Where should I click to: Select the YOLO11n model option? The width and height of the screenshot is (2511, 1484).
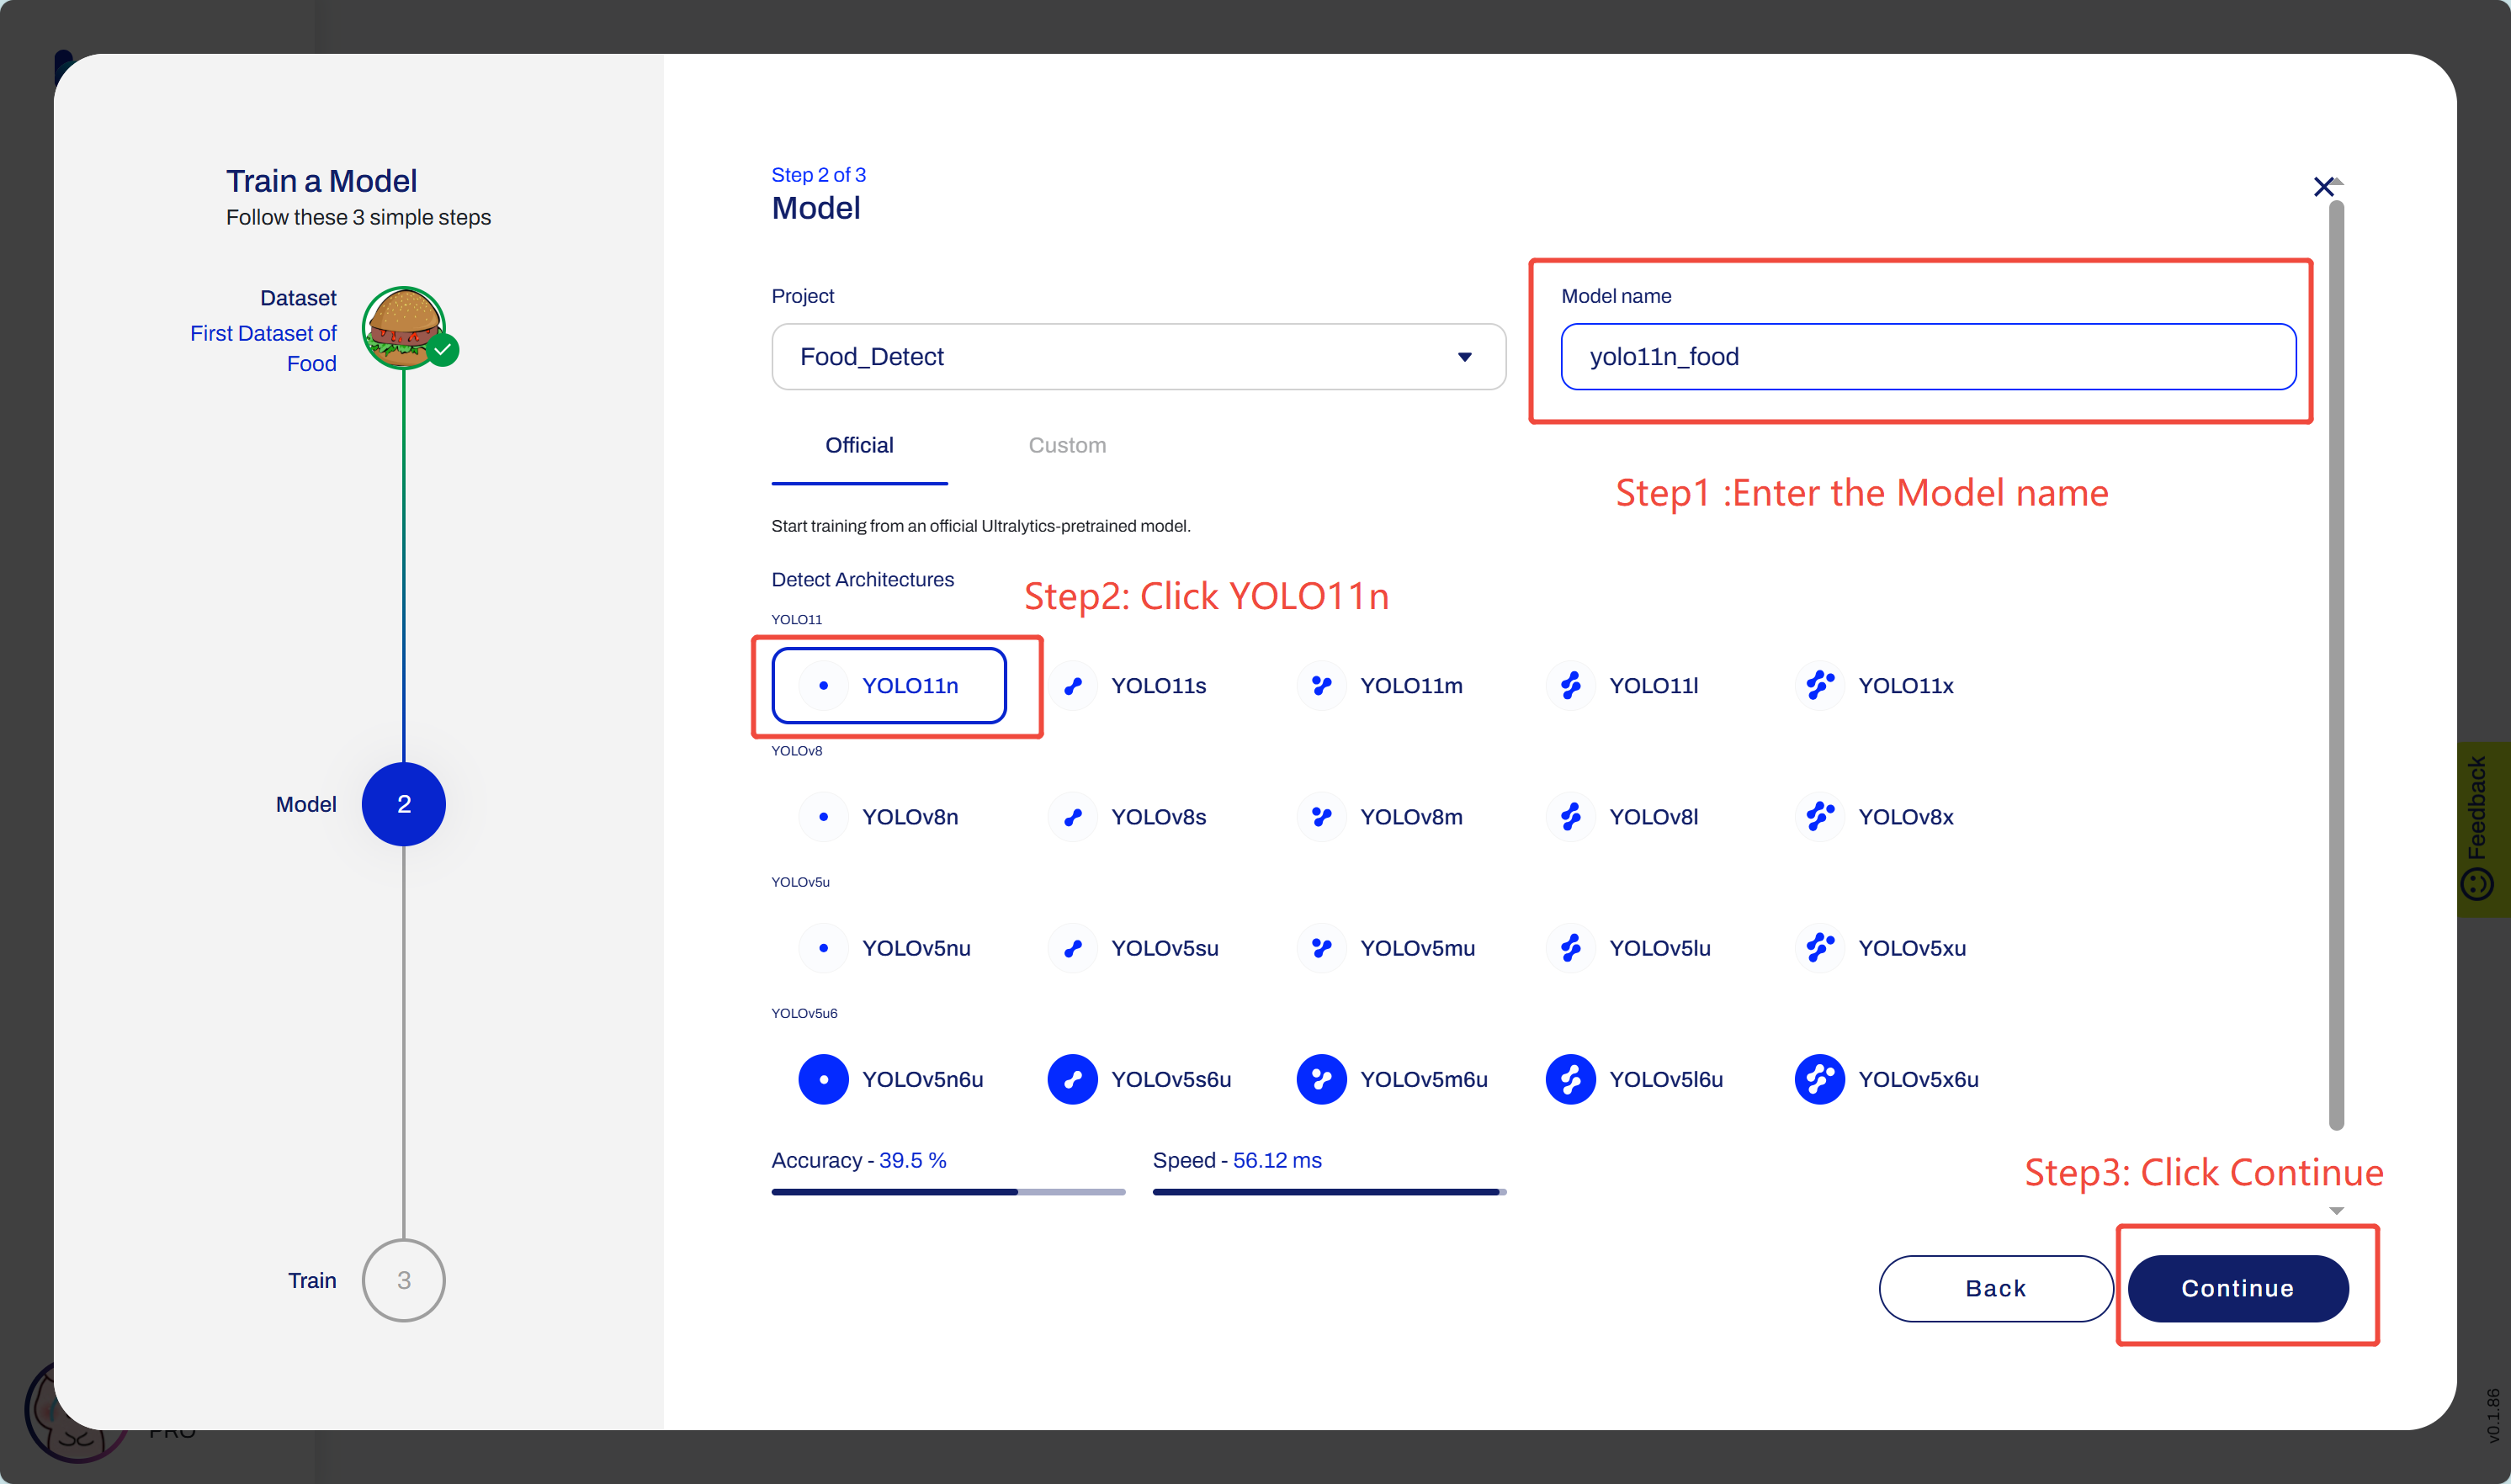coord(888,686)
